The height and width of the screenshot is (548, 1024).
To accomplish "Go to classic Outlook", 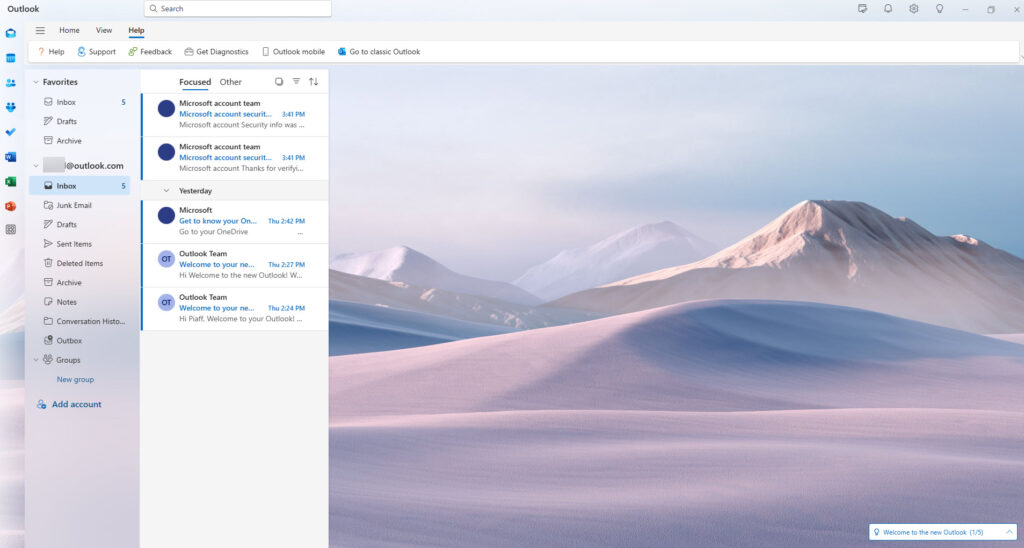I will click(x=379, y=52).
